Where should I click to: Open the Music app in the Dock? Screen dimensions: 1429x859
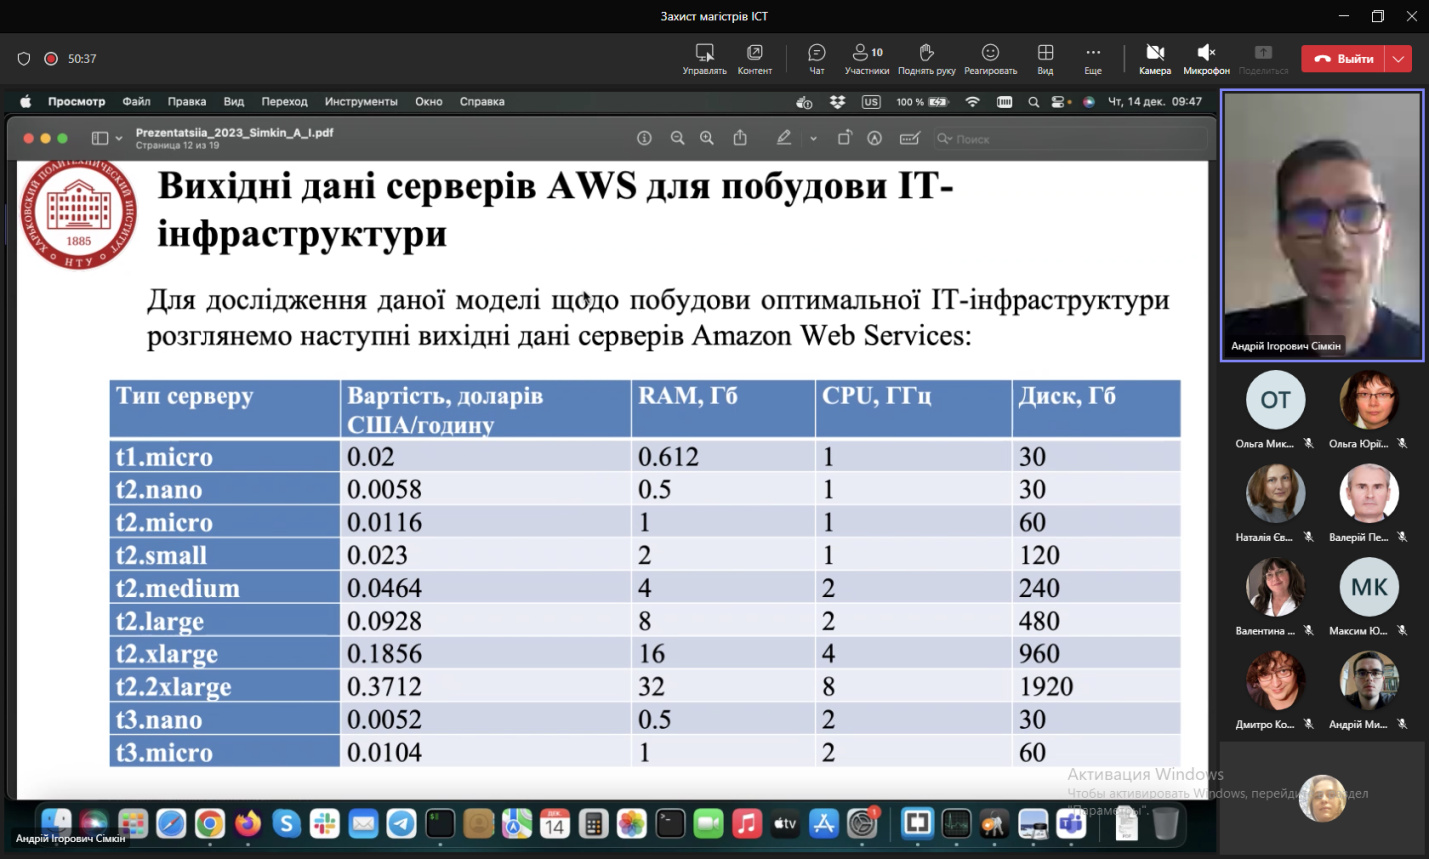click(747, 823)
